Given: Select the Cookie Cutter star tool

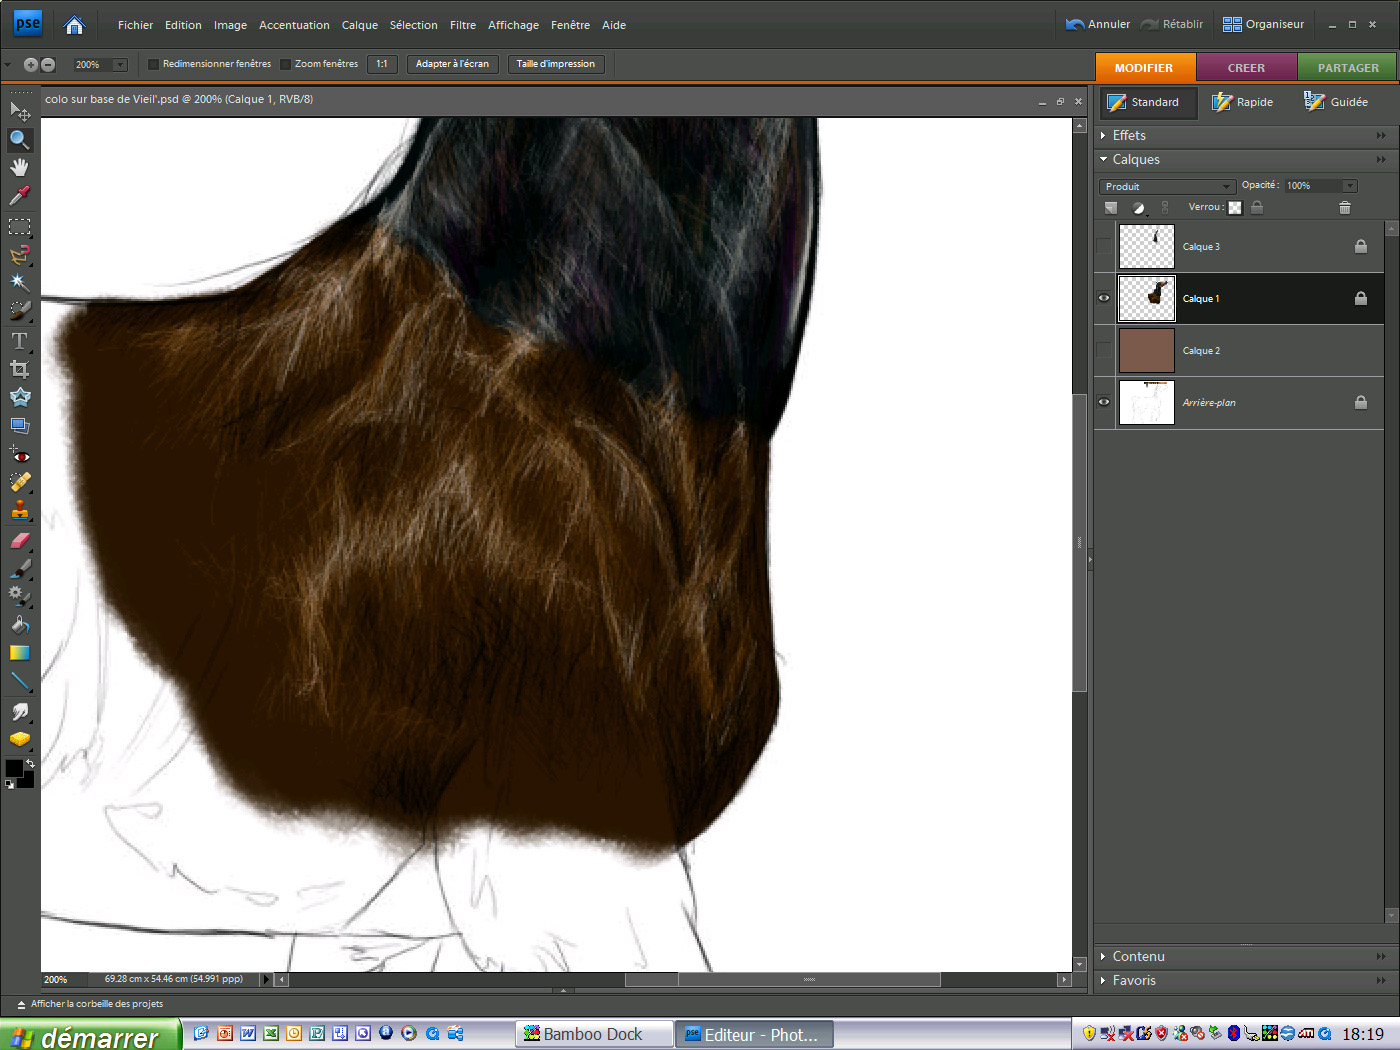Looking at the screenshot, I should (x=19, y=397).
